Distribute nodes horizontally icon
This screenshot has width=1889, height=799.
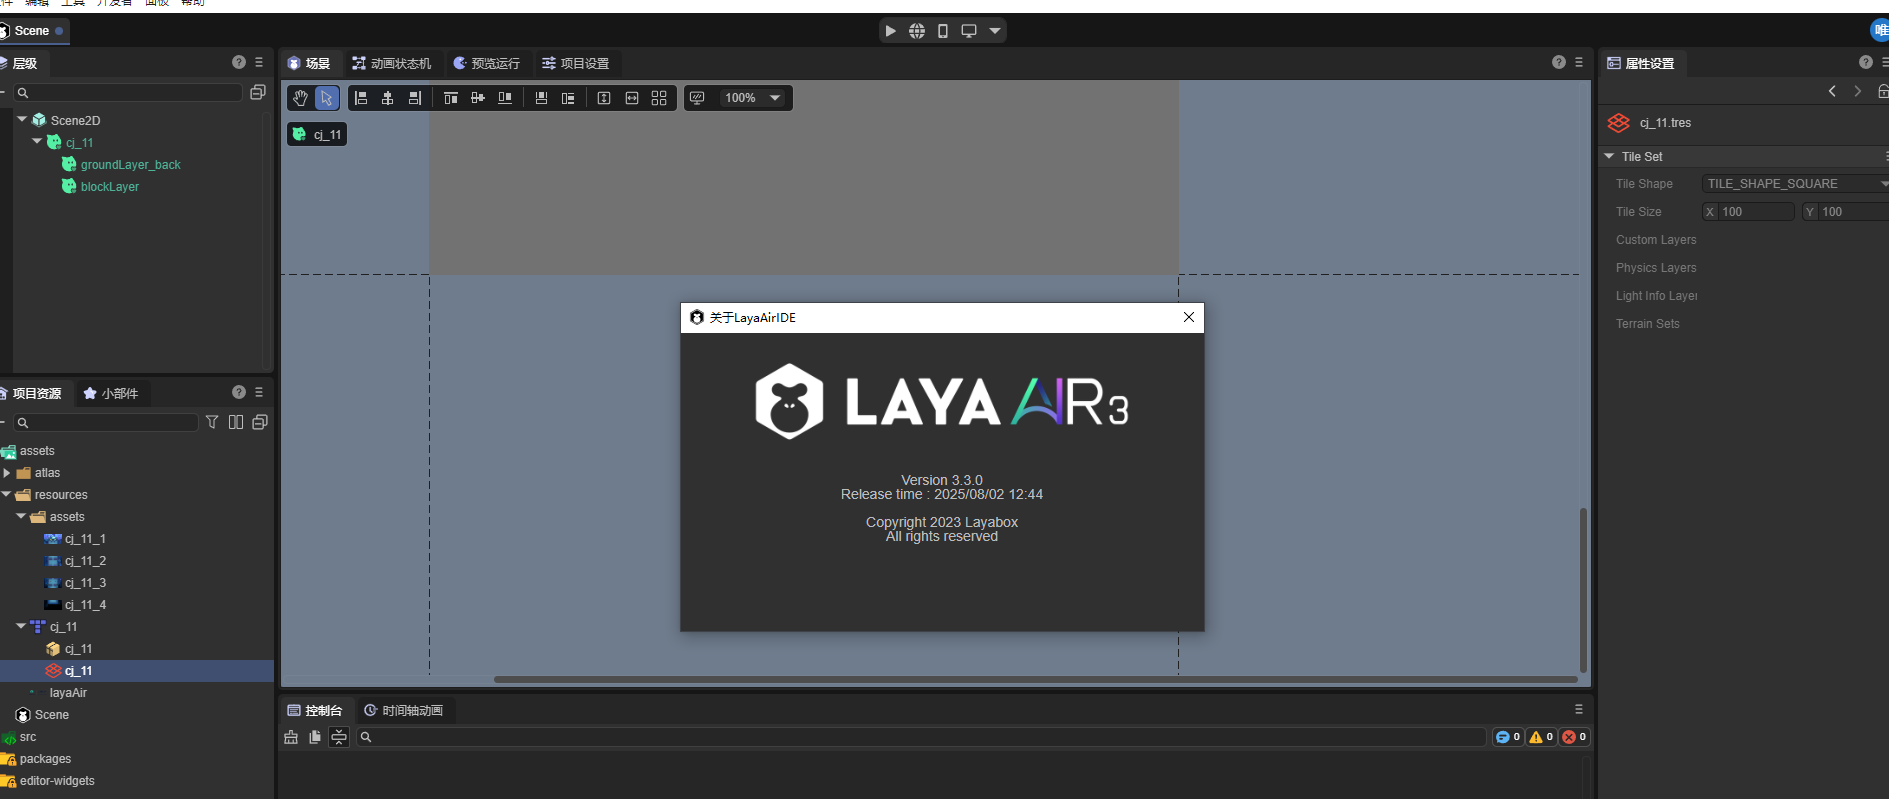click(x=568, y=98)
